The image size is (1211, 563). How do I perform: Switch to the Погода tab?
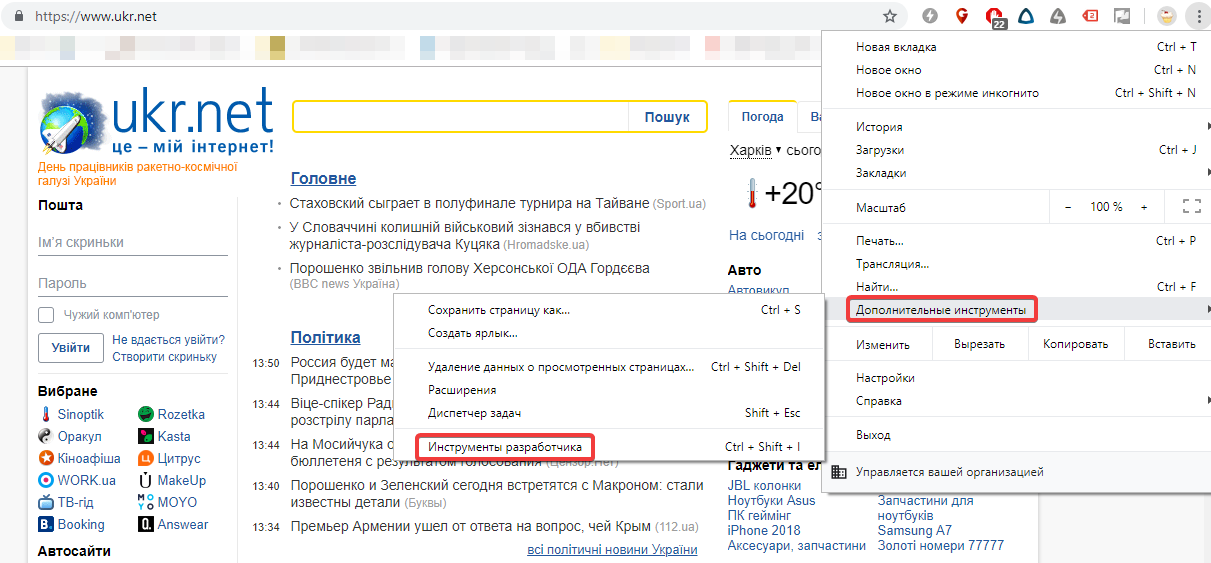tap(762, 117)
